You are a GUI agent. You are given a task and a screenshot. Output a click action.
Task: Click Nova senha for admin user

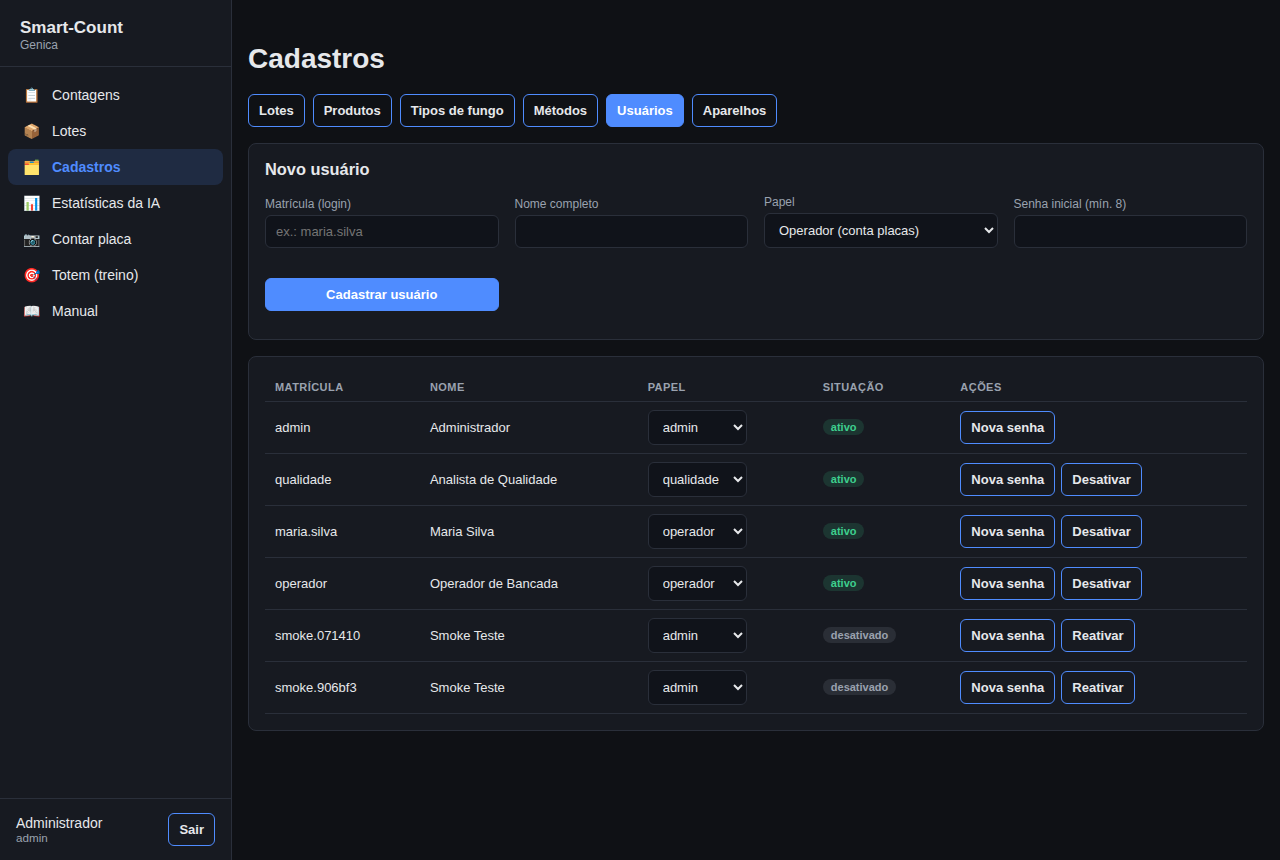[1007, 427]
